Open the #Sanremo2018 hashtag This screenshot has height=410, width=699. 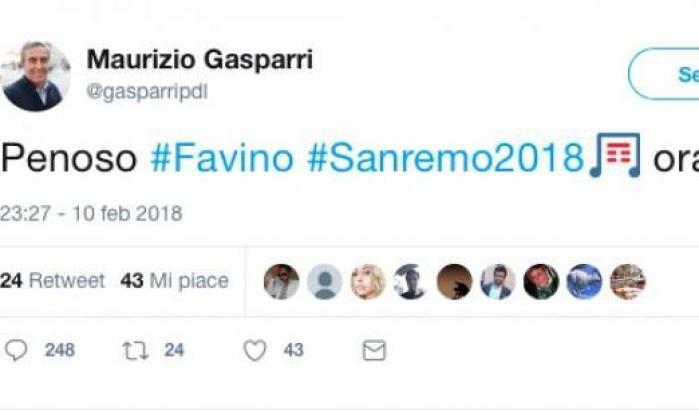pos(446,158)
